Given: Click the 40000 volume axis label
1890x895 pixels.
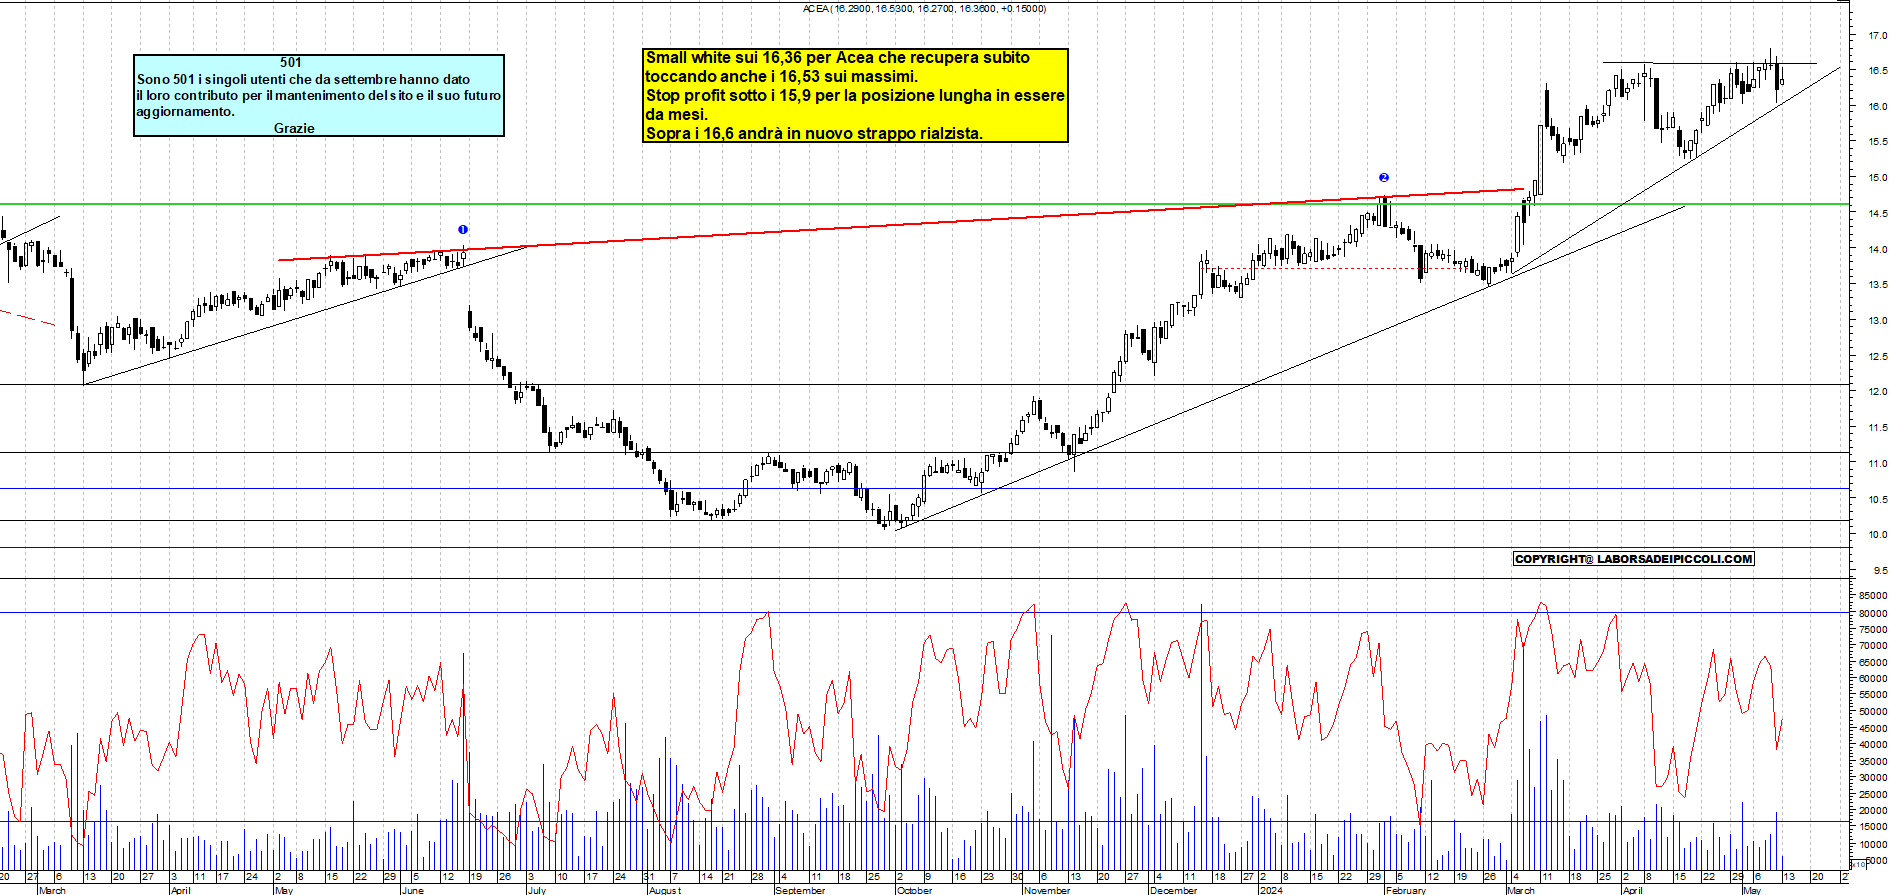Looking at the screenshot, I should coord(1873,744).
